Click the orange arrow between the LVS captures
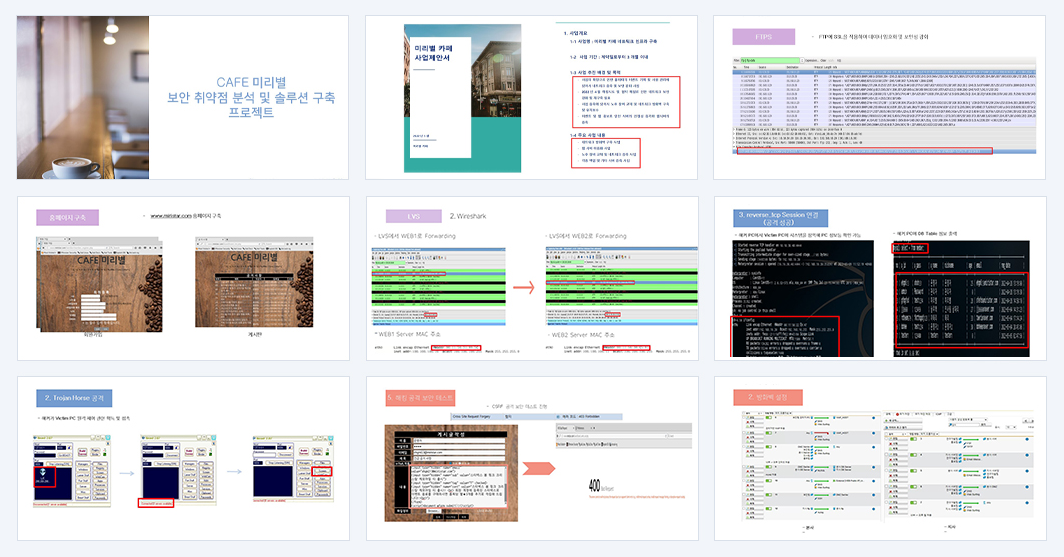The width and height of the screenshot is (1064, 557). (524, 288)
